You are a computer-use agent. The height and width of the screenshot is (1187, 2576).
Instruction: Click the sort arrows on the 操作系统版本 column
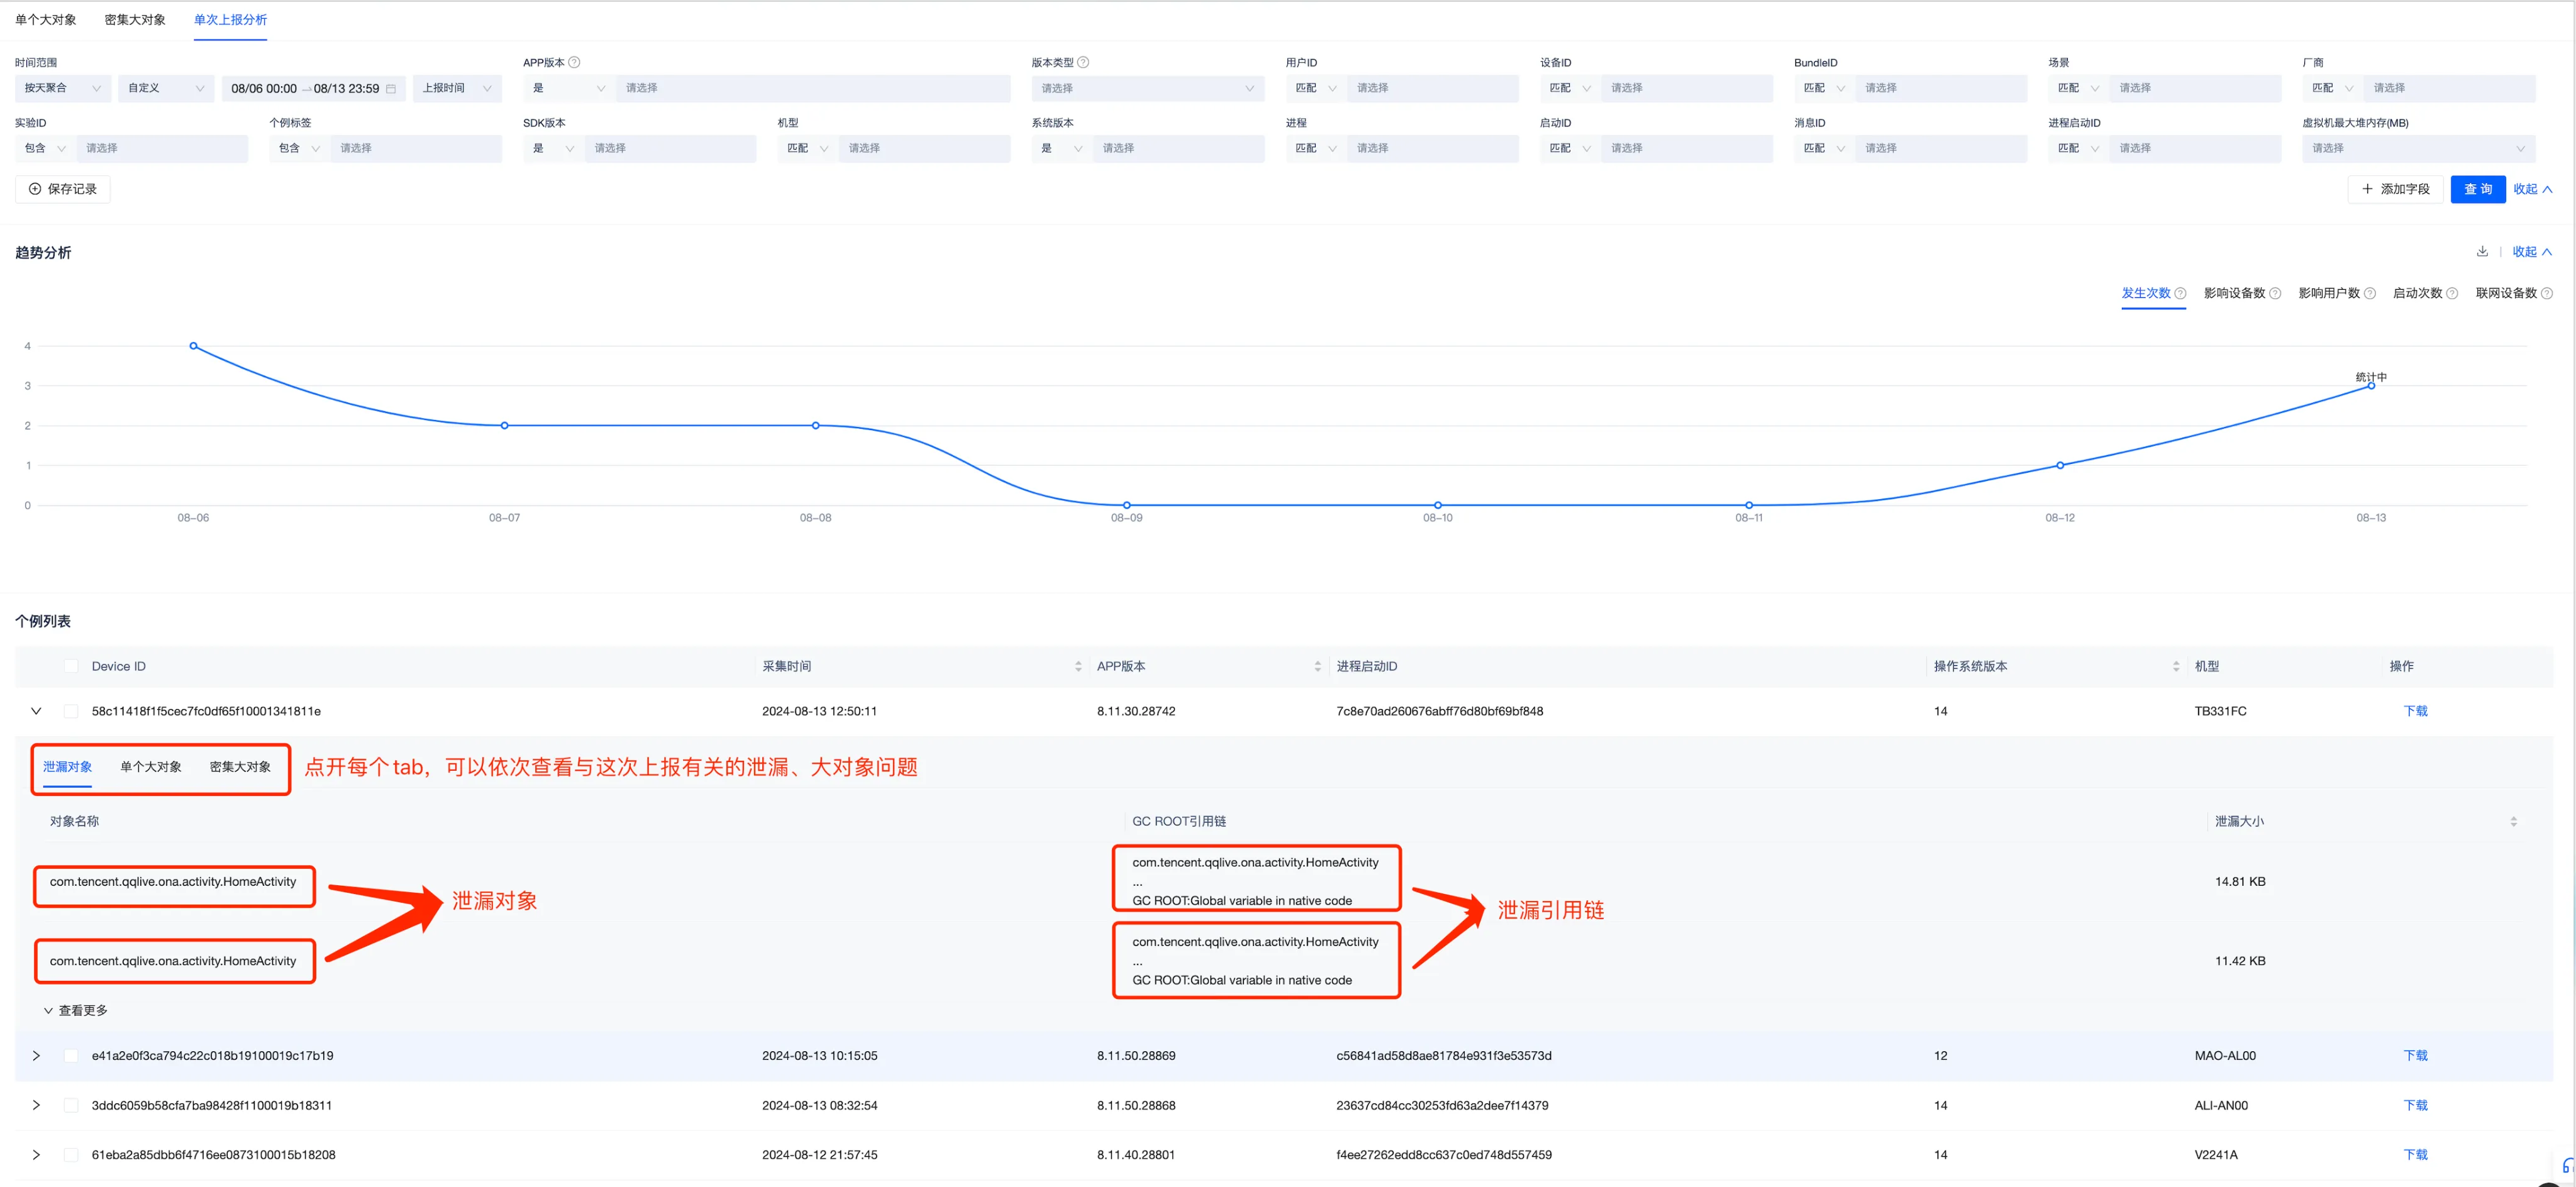[2176, 666]
